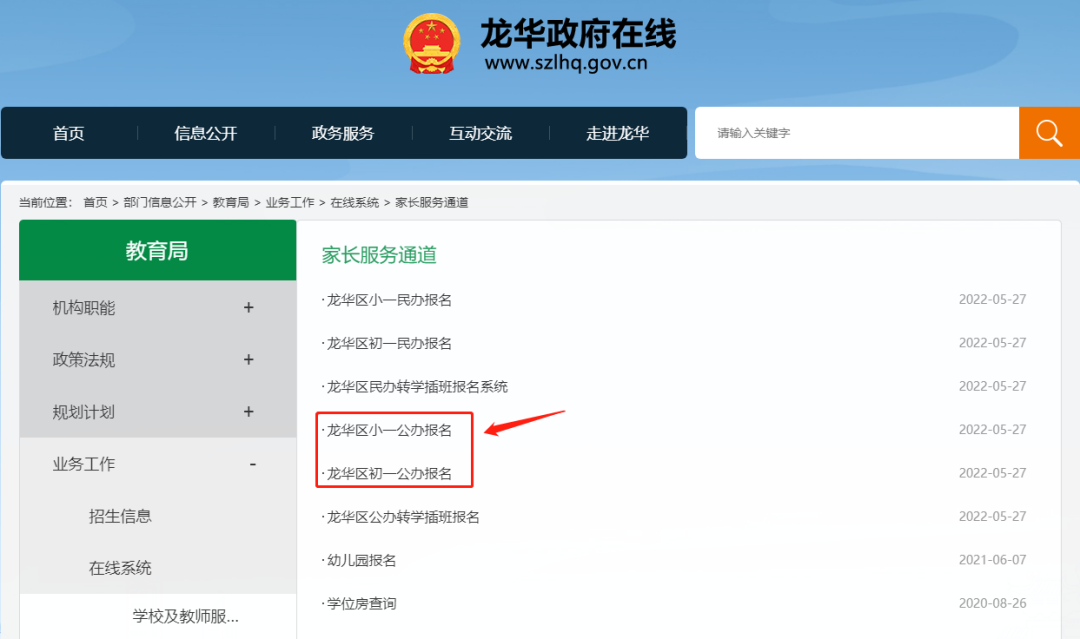Click 首页 in the breadcrumb
The image size is (1080, 639).
pyautogui.click(x=95, y=202)
